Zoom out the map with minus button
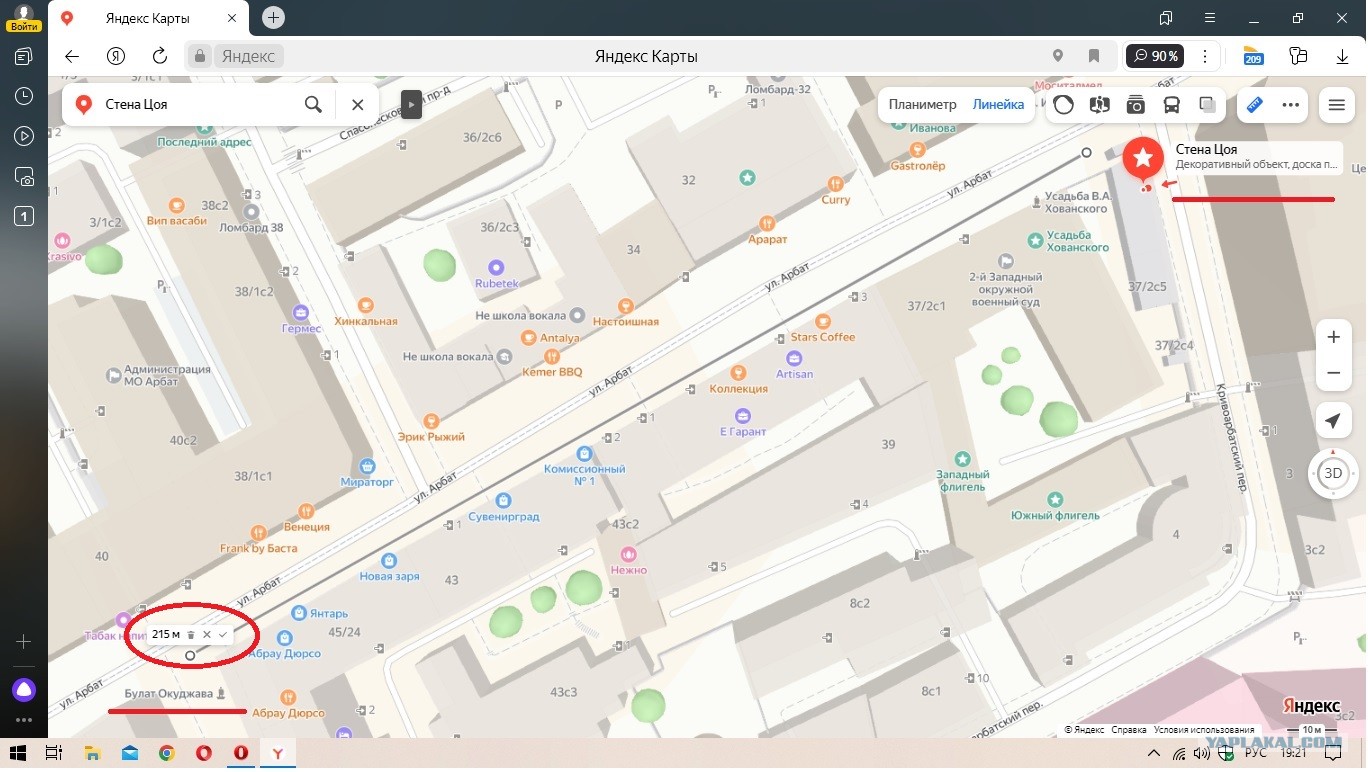The height and width of the screenshot is (772, 1368). pos(1333,373)
